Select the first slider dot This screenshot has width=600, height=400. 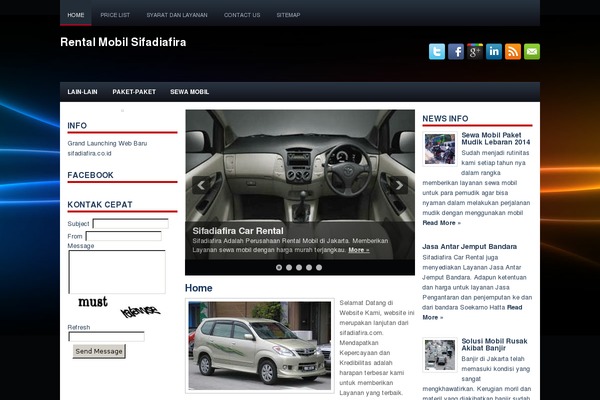(279, 268)
